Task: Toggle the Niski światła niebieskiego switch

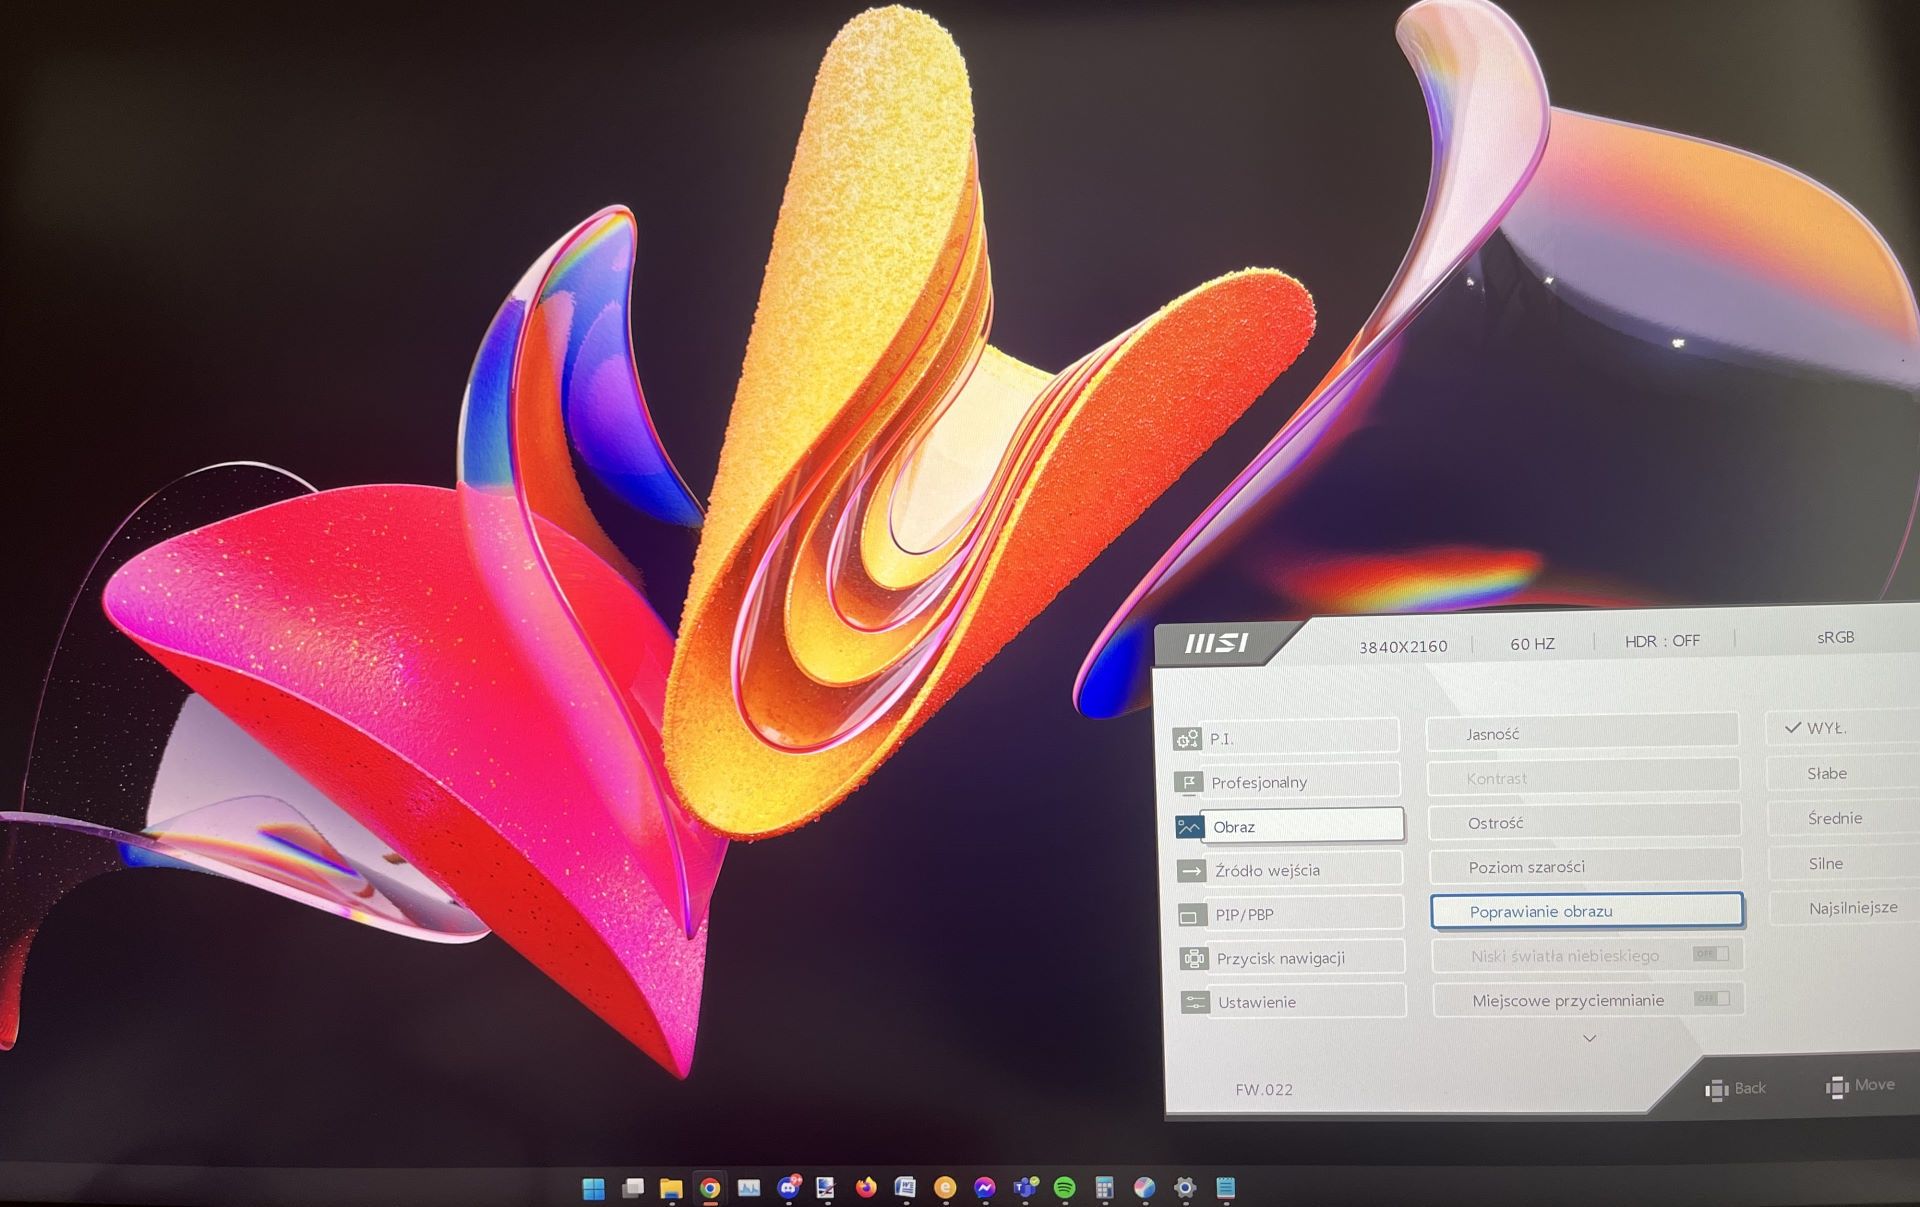Action: click(1710, 954)
